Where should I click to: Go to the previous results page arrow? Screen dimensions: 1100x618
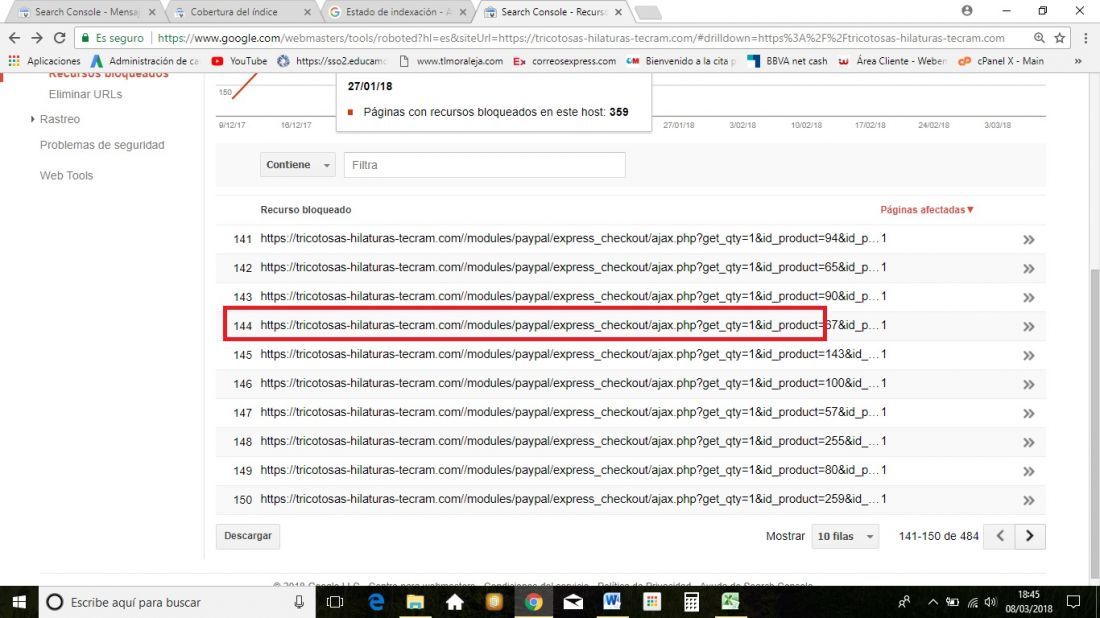(1000, 536)
